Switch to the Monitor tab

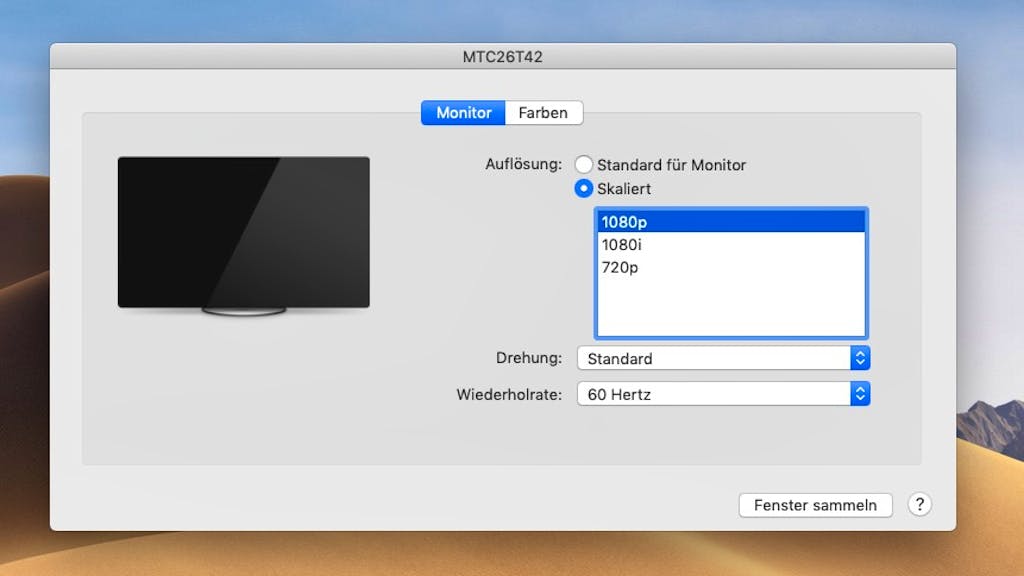click(x=463, y=113)
